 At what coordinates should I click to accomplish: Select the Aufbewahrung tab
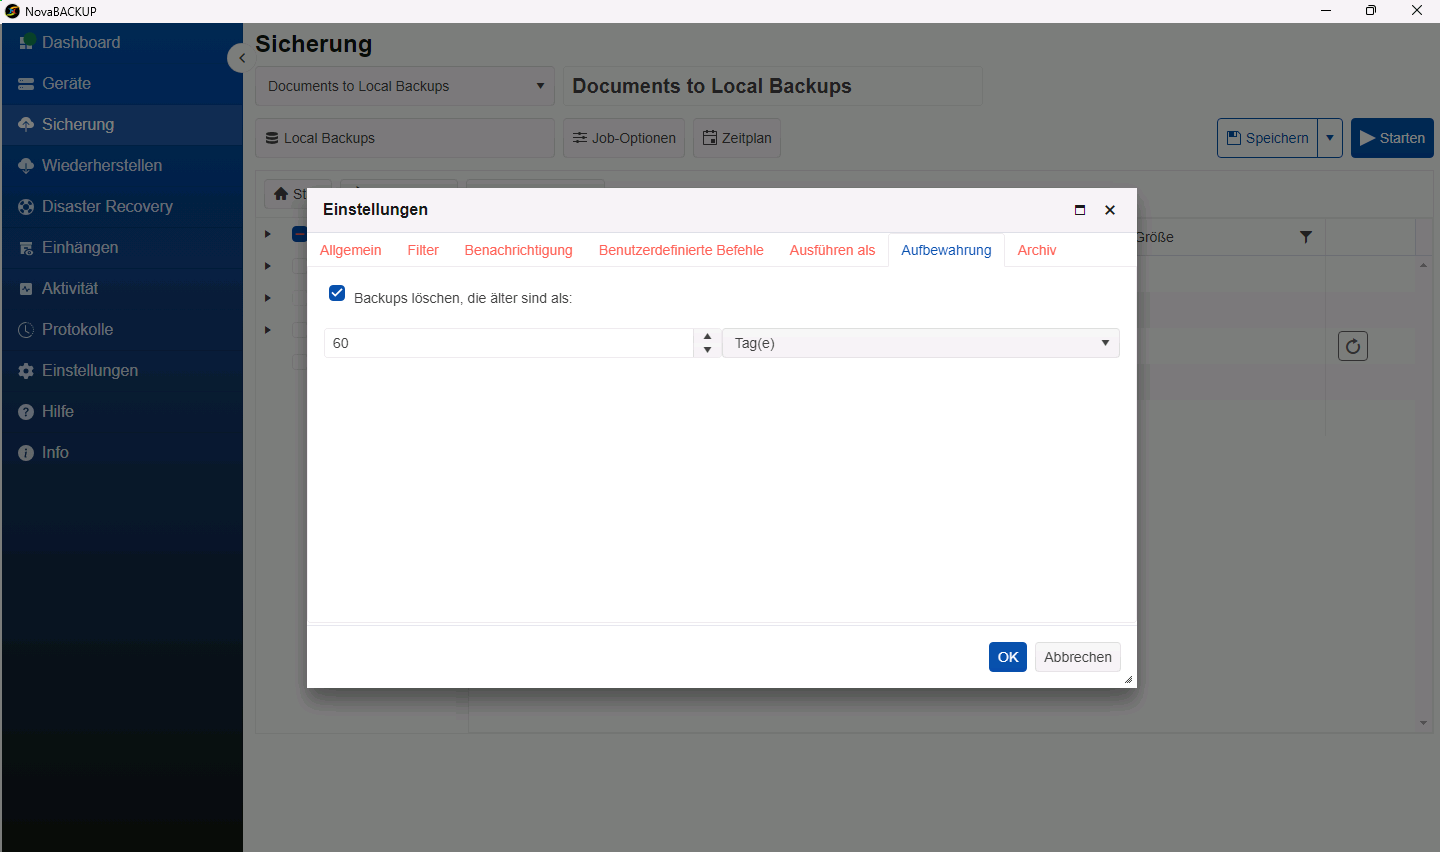946,250
